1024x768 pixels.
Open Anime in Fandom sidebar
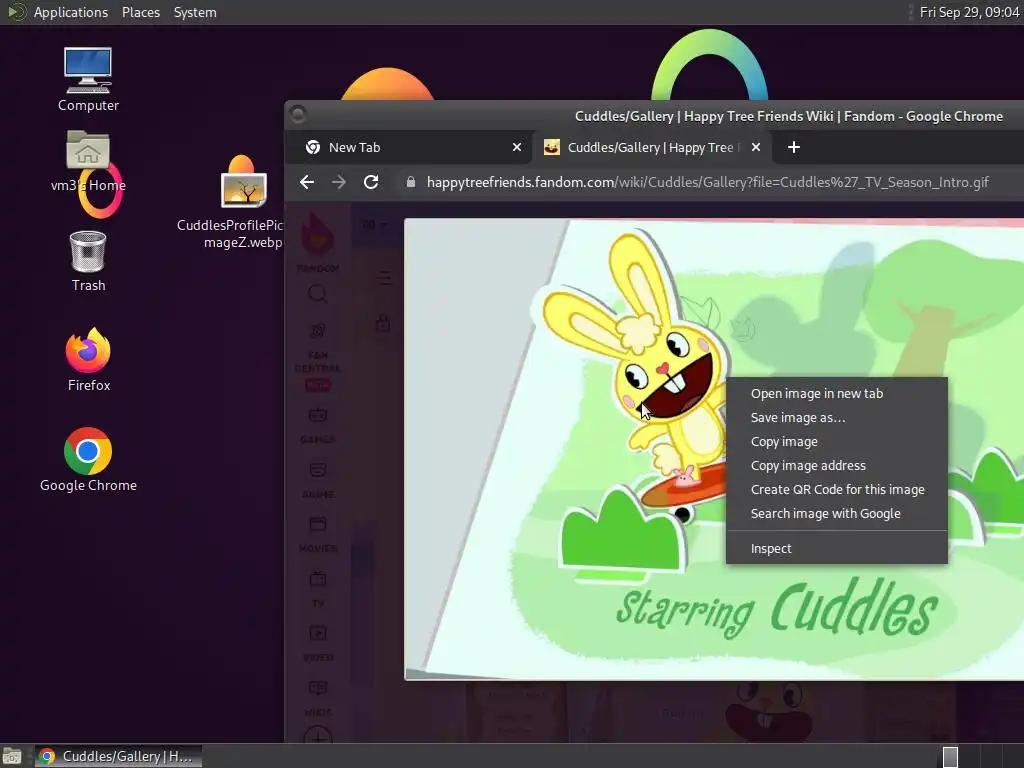coord(317,480)
